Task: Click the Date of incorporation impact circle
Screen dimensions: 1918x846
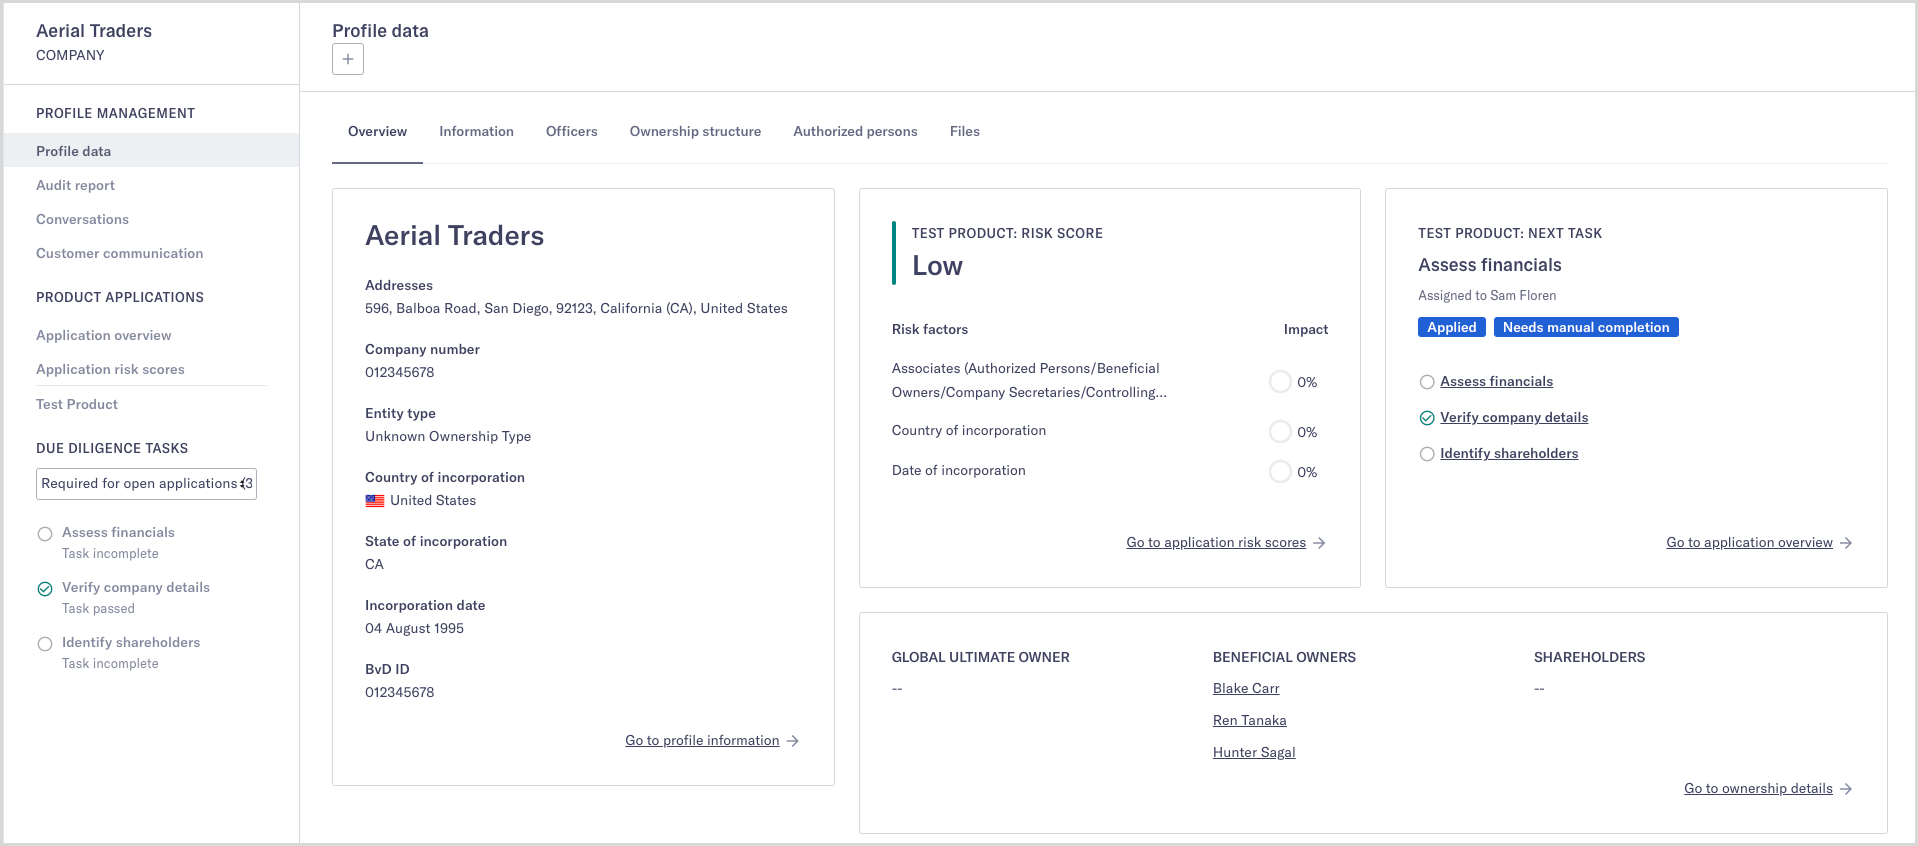Action: 1280,472
